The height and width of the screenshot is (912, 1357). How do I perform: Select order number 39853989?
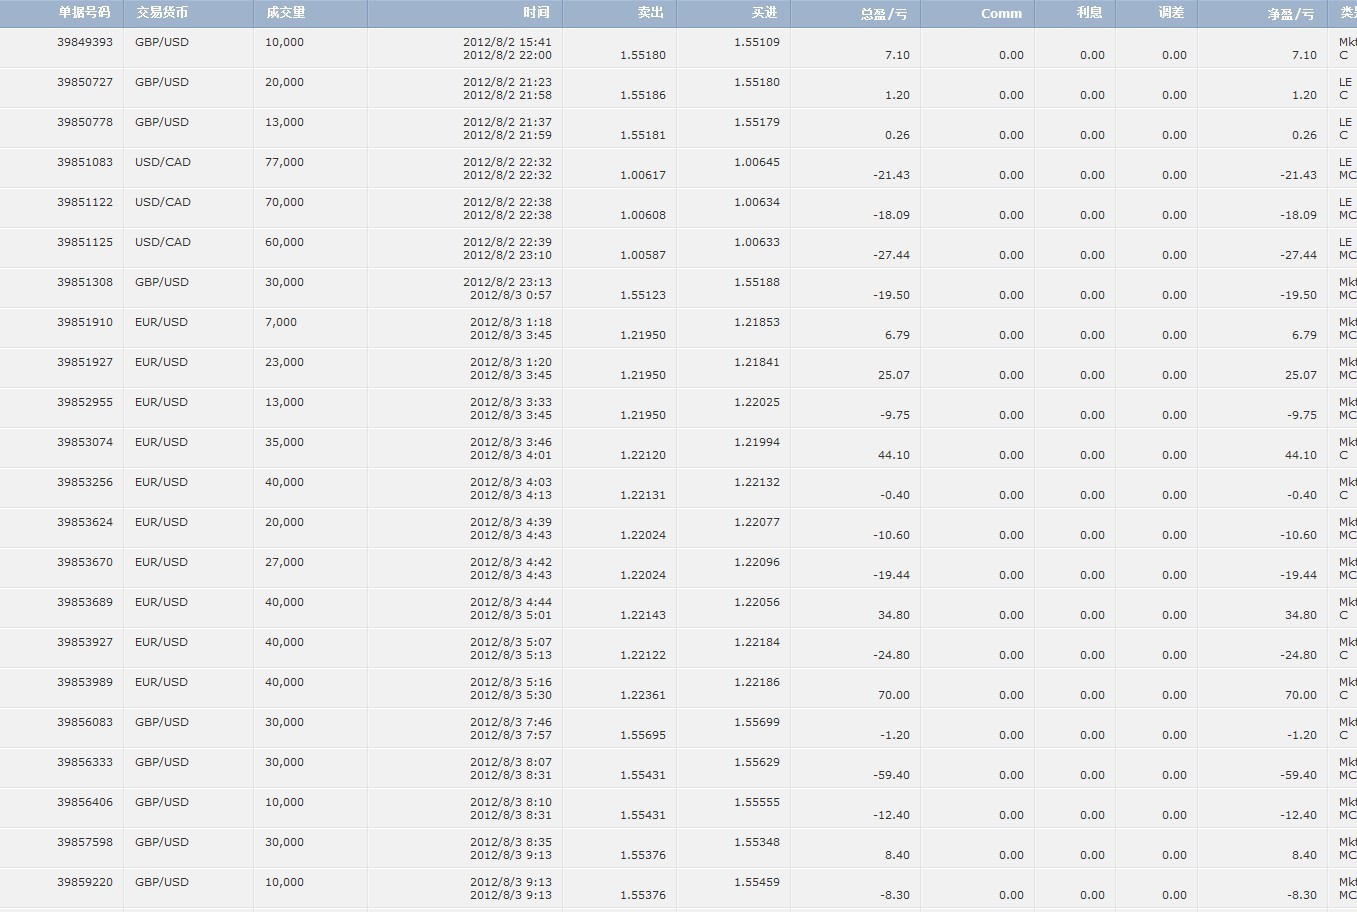[85, 682]
